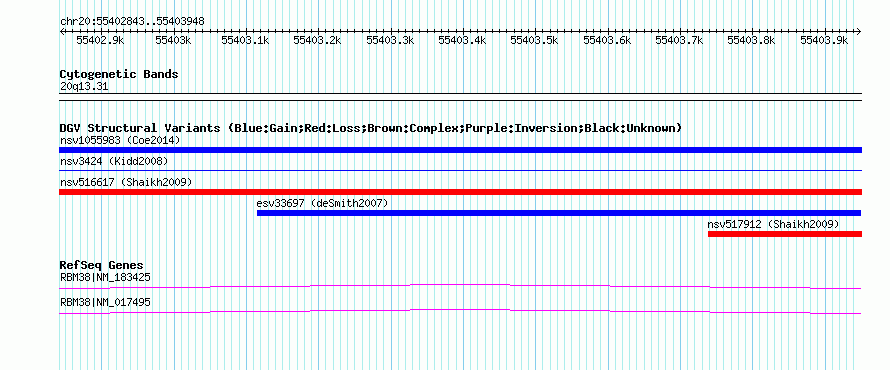
Task: Click the nsv1055983 (Coe2014) blue gain bar
Action: pos(460,150)
